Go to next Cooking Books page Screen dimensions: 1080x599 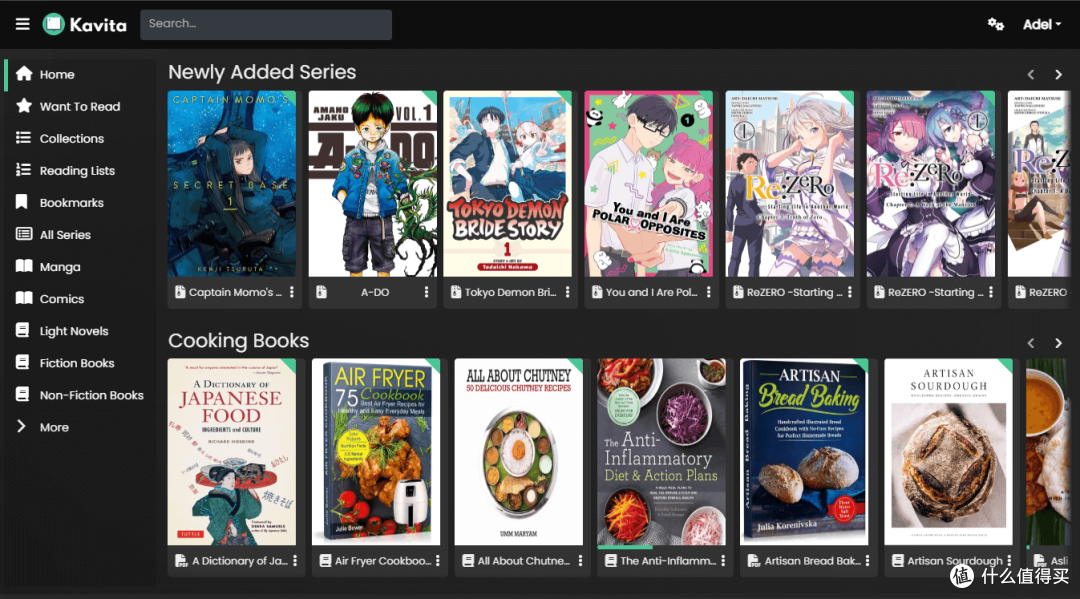(x=1059, y=343)
